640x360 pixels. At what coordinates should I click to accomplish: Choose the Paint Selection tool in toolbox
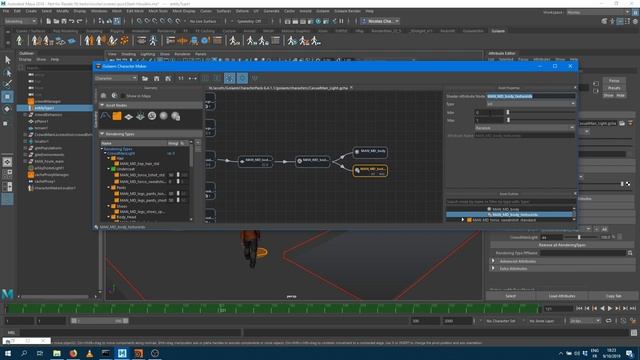(7, 84)
